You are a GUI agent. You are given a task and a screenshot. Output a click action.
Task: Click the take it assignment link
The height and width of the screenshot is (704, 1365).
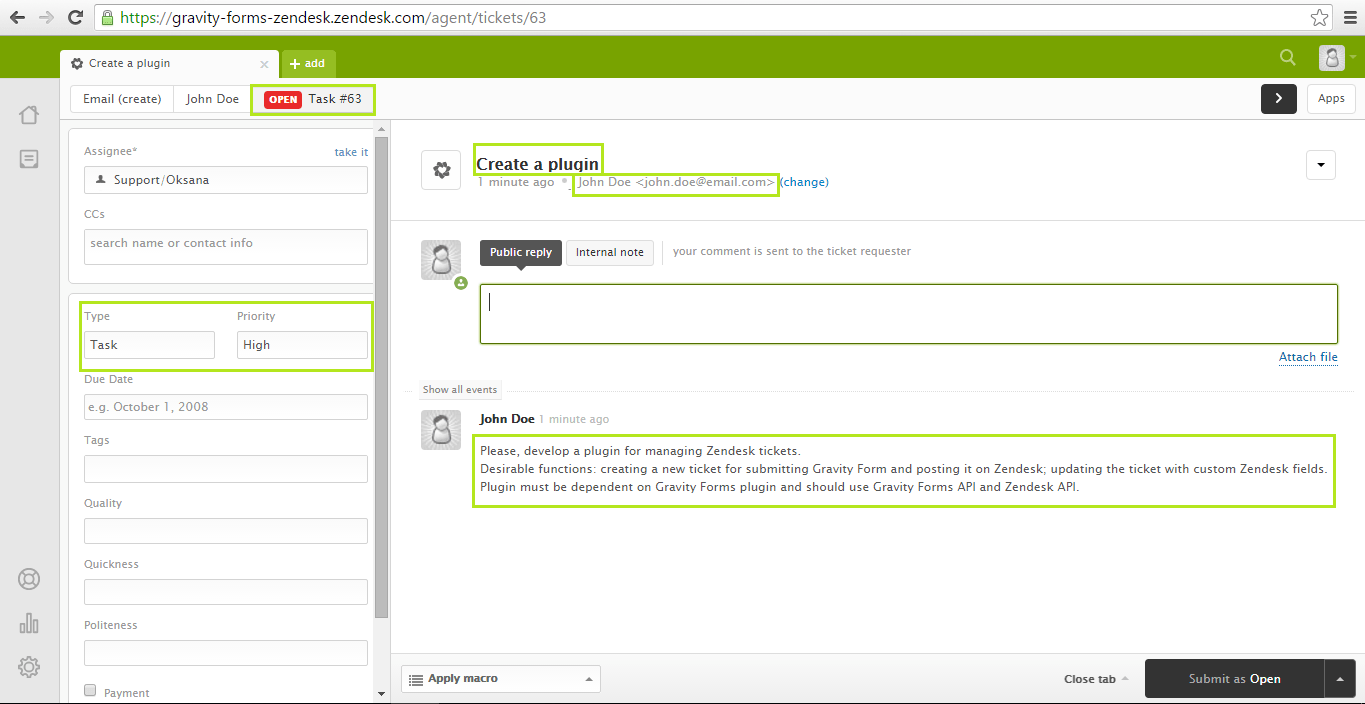pyautogui.click(x=351, y=151)
